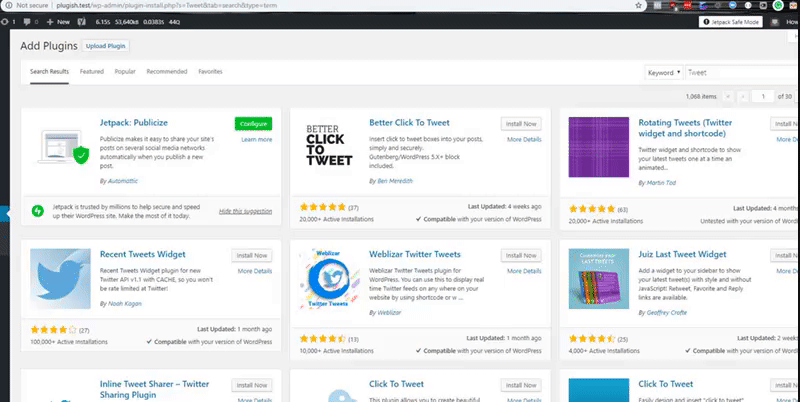Click the Yoast SEO icon in admin bar

(x=81, y=22)
